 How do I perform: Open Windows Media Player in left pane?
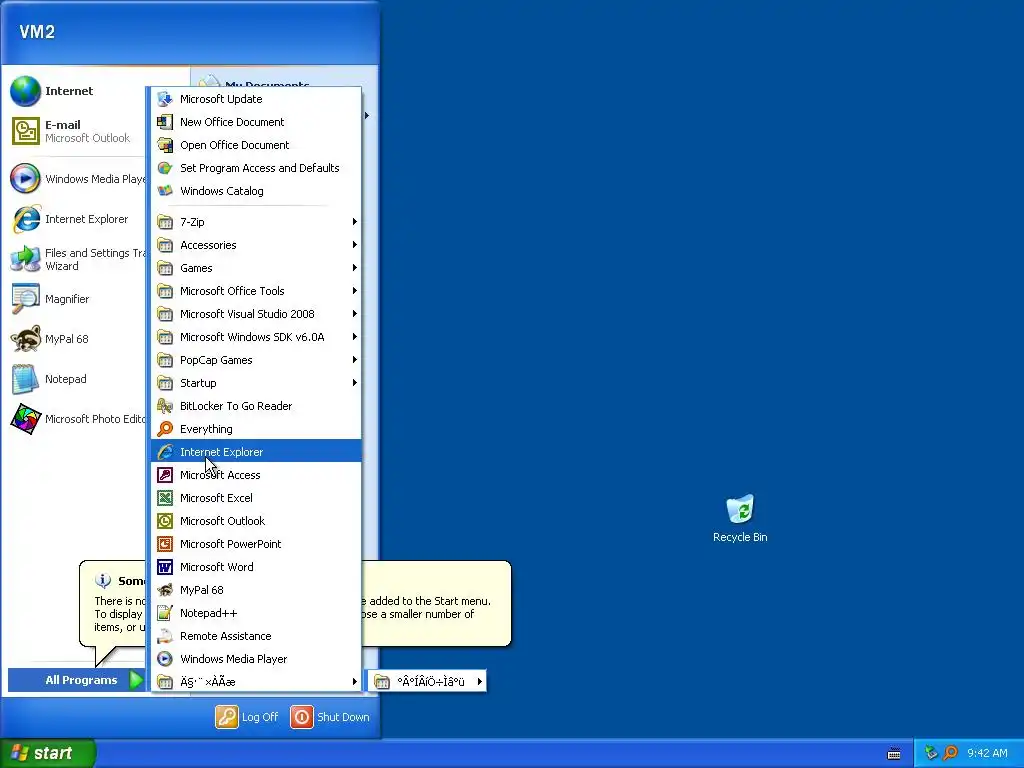point(75,179)
